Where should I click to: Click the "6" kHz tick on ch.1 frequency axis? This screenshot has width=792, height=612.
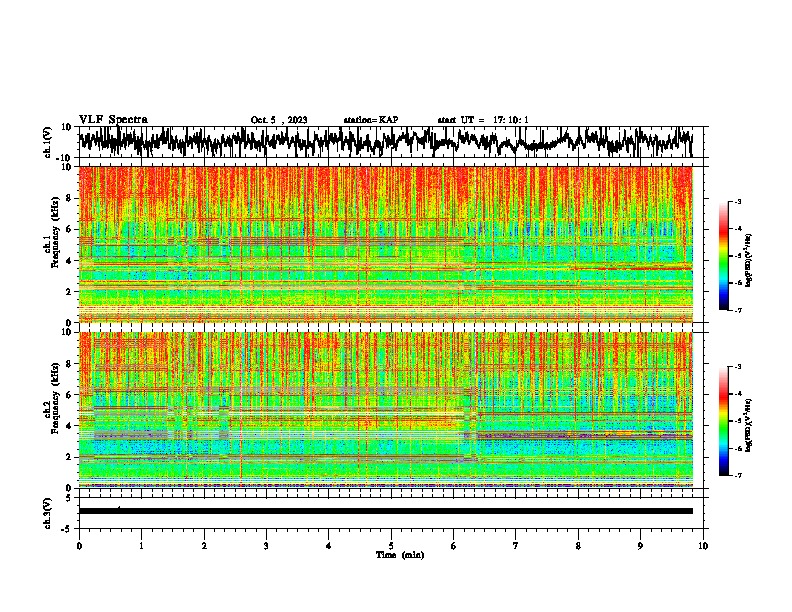tap(69, 229)
